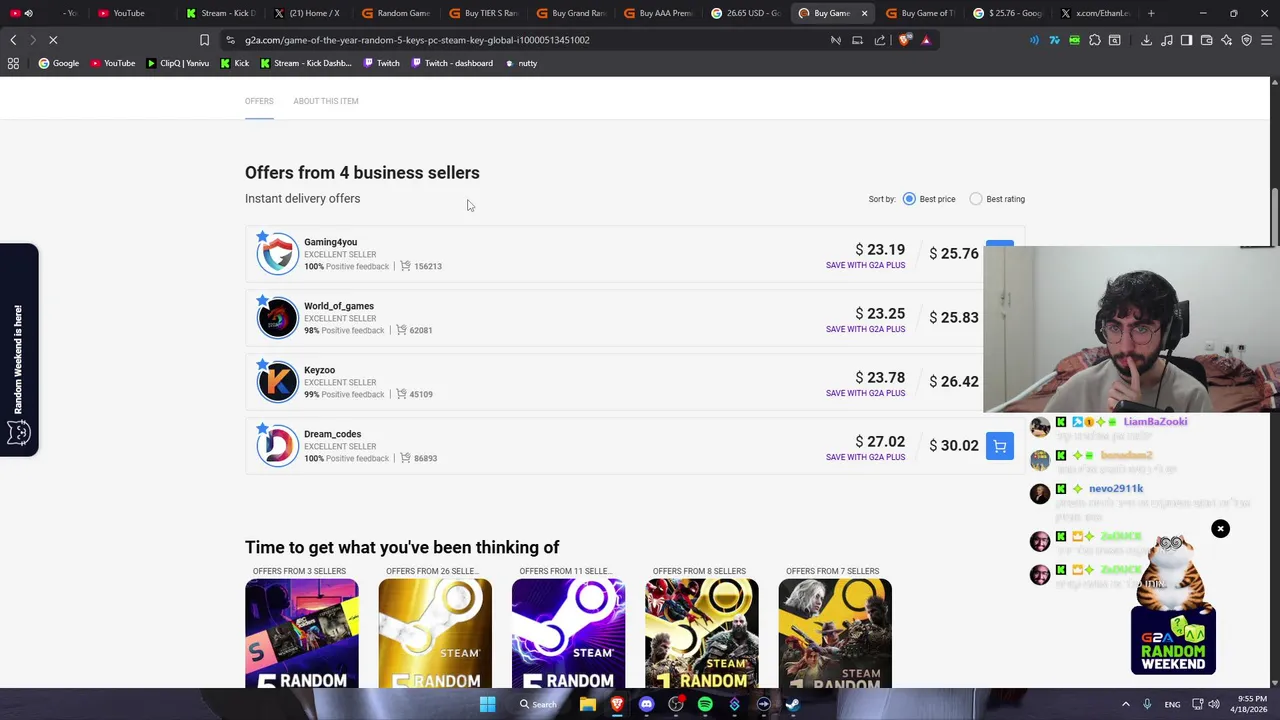
Task: Open the Brave Rewards triangle icon
Action: point(926,40)
